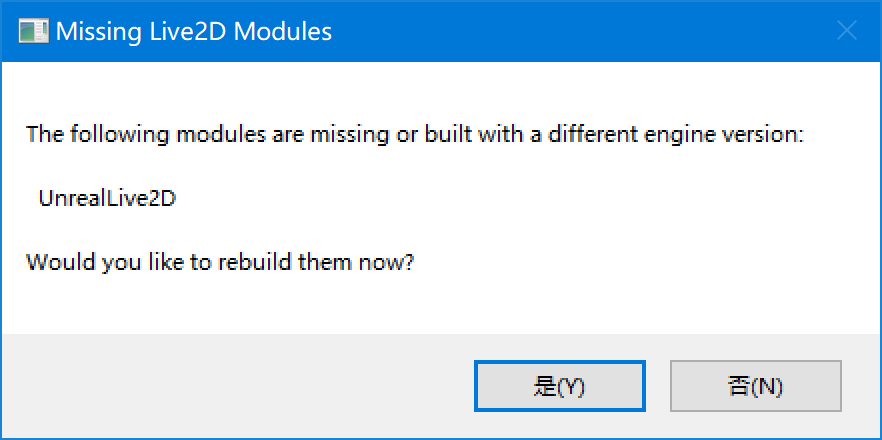Select the UnrealLive2D module name text
This screenshot has height=440, width=882.
coord(107,199)
